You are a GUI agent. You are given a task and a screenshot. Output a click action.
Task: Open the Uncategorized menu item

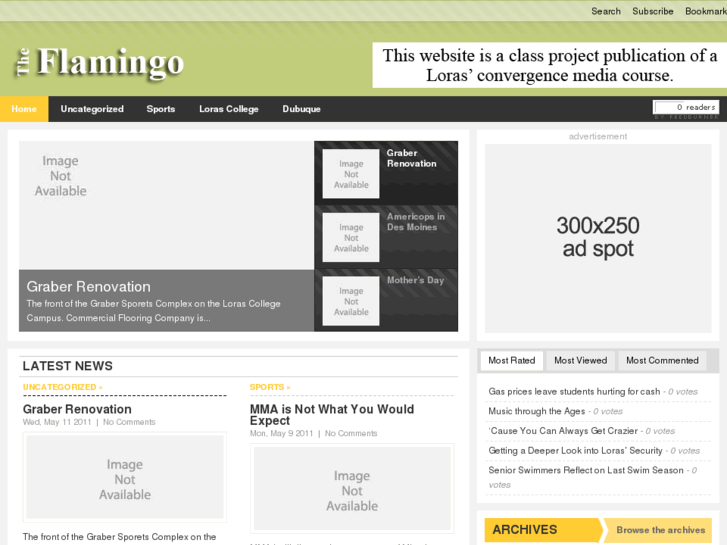(x=92, y=109)
